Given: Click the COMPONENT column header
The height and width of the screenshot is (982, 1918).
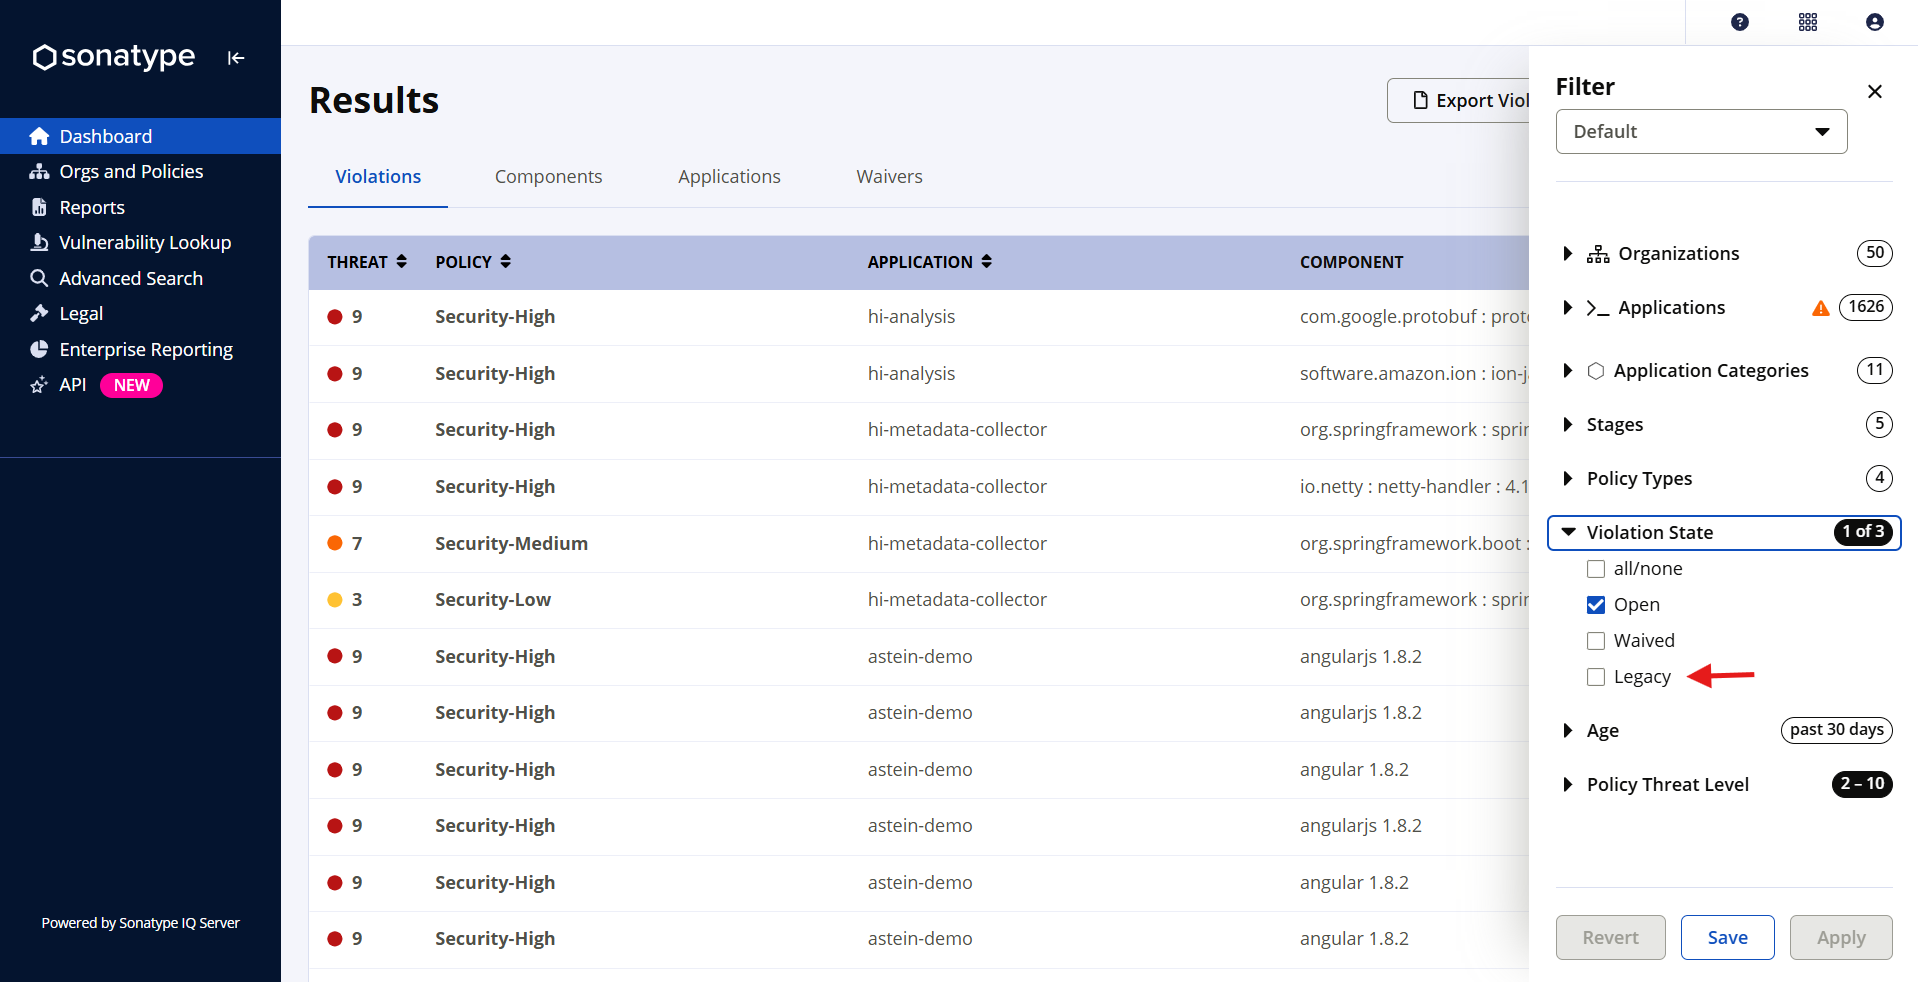Looking at the screenshot, I should 1351,262.
